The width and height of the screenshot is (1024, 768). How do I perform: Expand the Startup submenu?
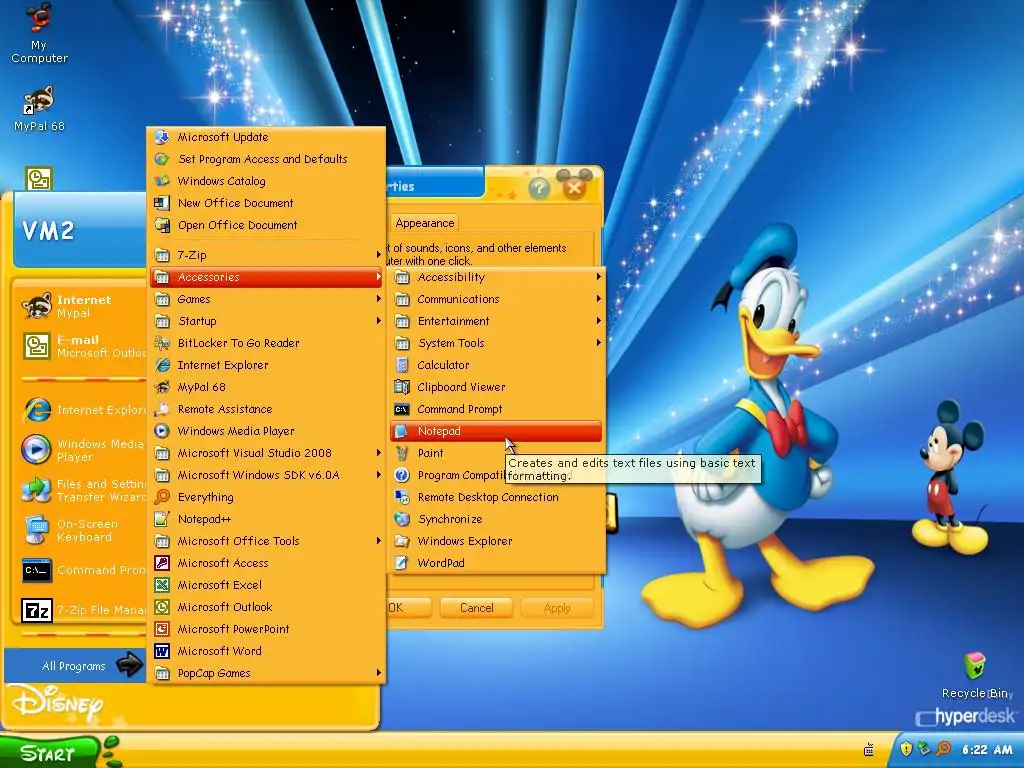[266, 321]
